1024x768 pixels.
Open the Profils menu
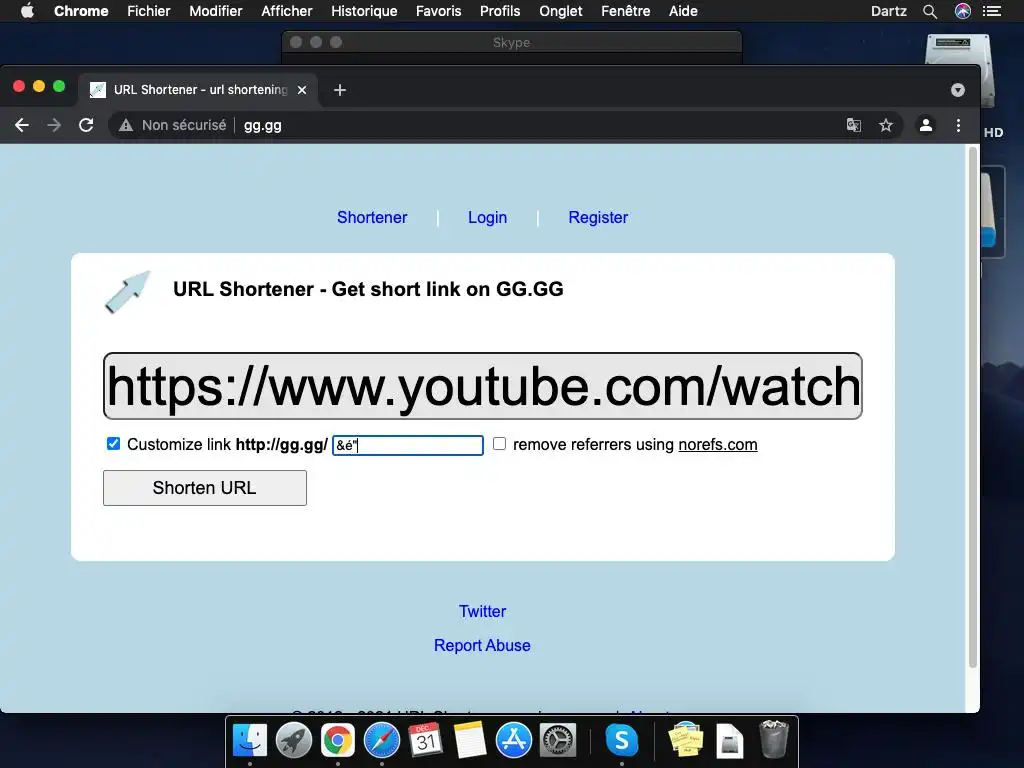[x=500, y=11]
